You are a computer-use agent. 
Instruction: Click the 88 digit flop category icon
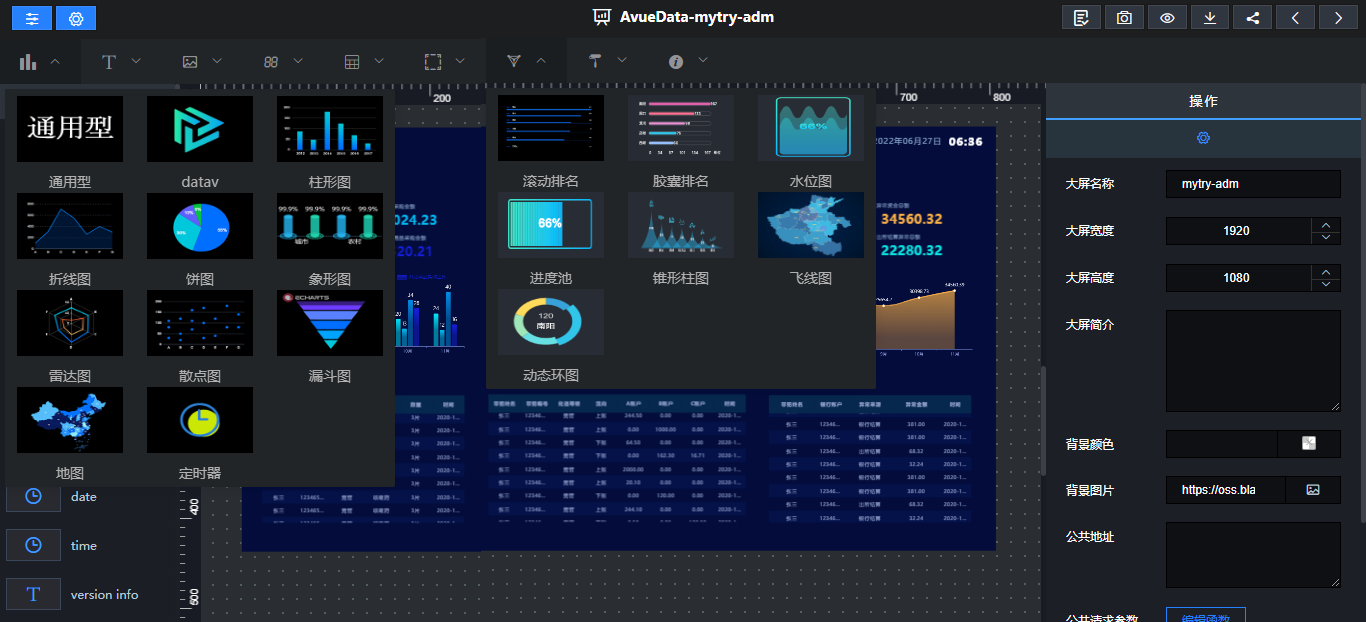pyautogui.click(x=271, y=62)
